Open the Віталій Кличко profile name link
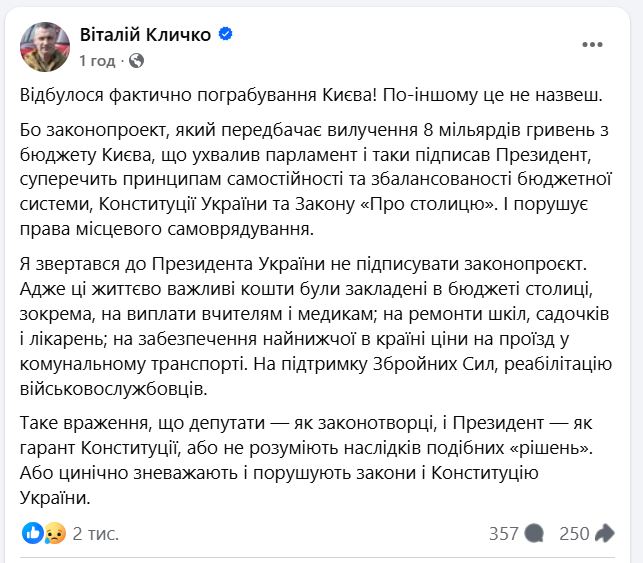The image size is (643, 563). tap(146, 34)
